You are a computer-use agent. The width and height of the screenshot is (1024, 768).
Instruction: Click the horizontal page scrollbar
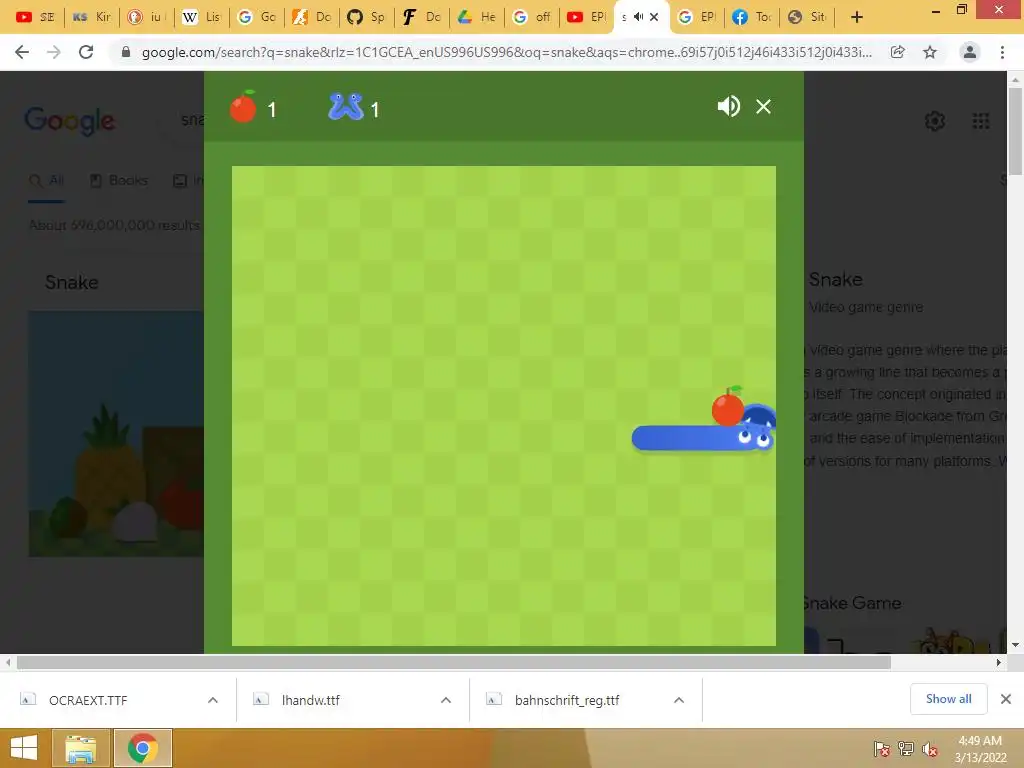click(454, 662)
